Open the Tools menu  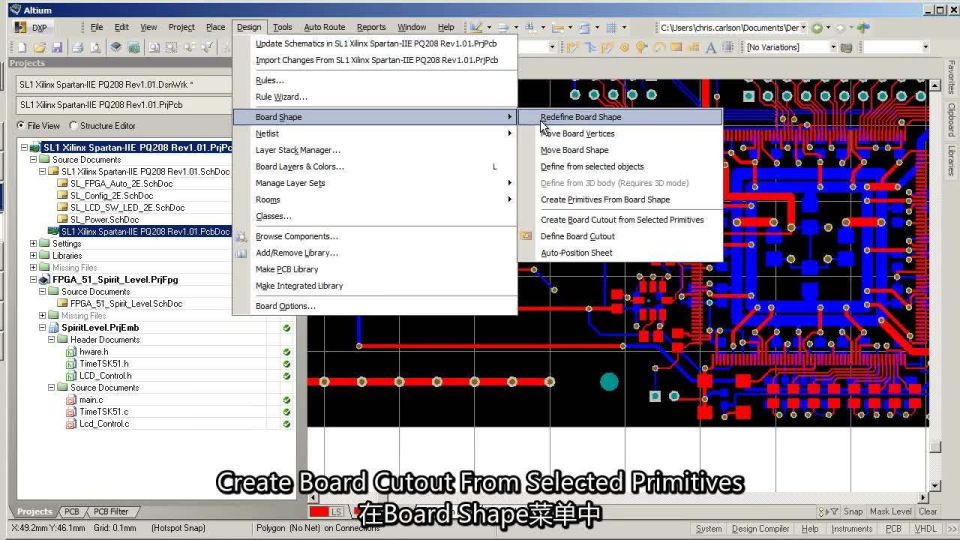point(282,27)
